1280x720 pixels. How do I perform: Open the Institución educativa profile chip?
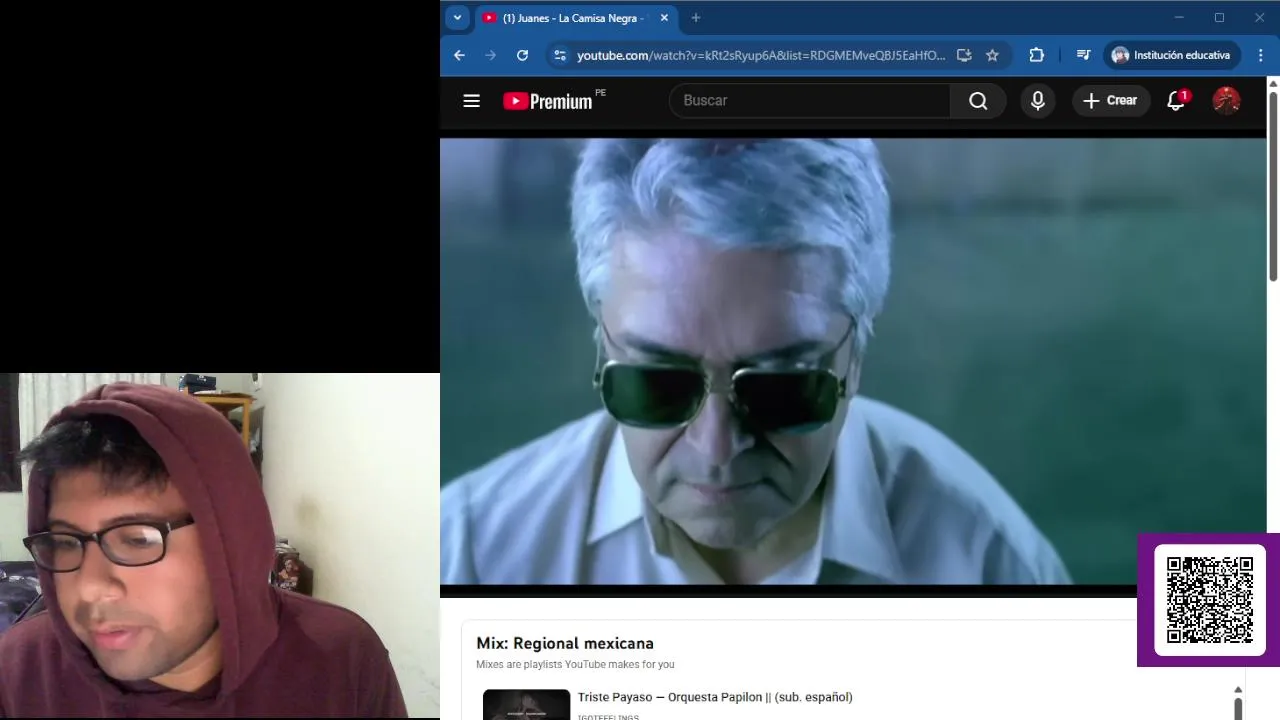1171,55
